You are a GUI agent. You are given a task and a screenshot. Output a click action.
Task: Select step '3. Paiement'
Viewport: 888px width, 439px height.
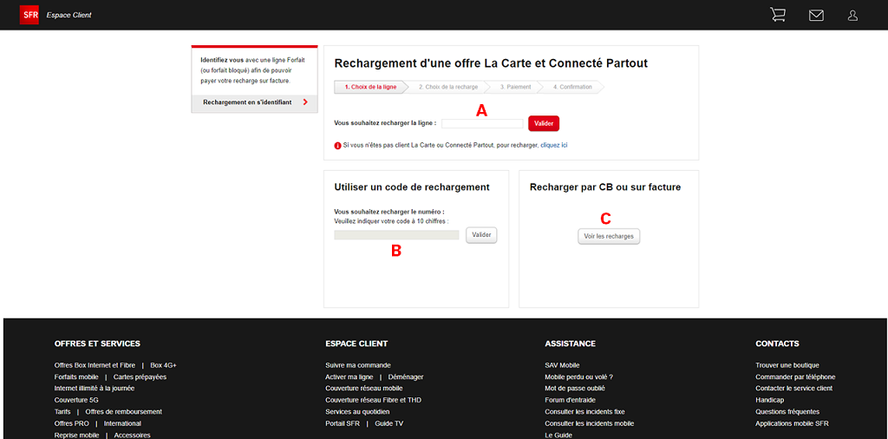(515, 87)
